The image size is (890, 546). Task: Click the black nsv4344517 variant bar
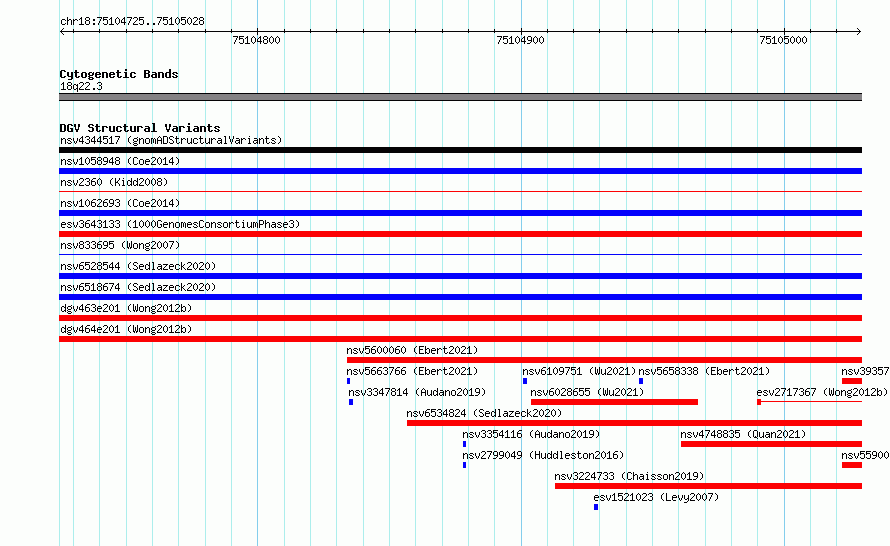[x=460, y=150]
